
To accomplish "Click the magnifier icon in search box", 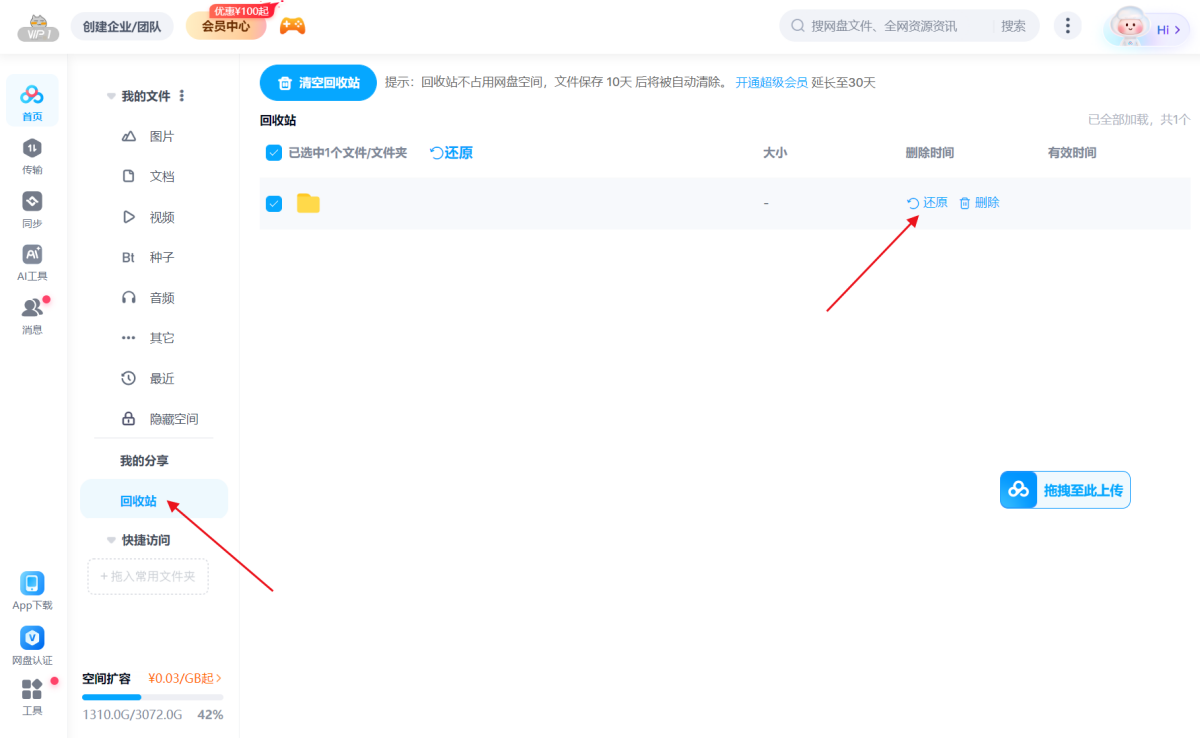I will pos(798,26).
